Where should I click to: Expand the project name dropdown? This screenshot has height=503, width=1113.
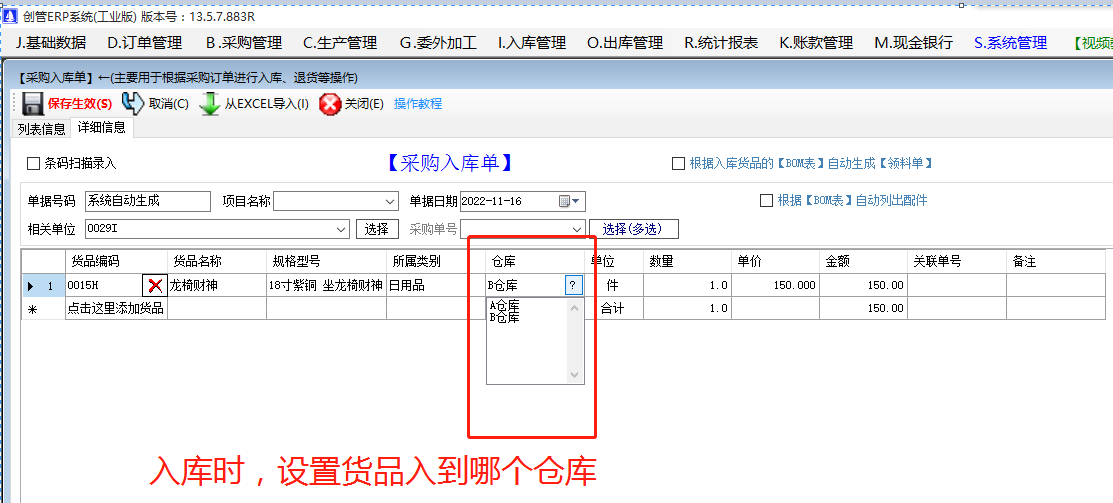click(390, 201)
